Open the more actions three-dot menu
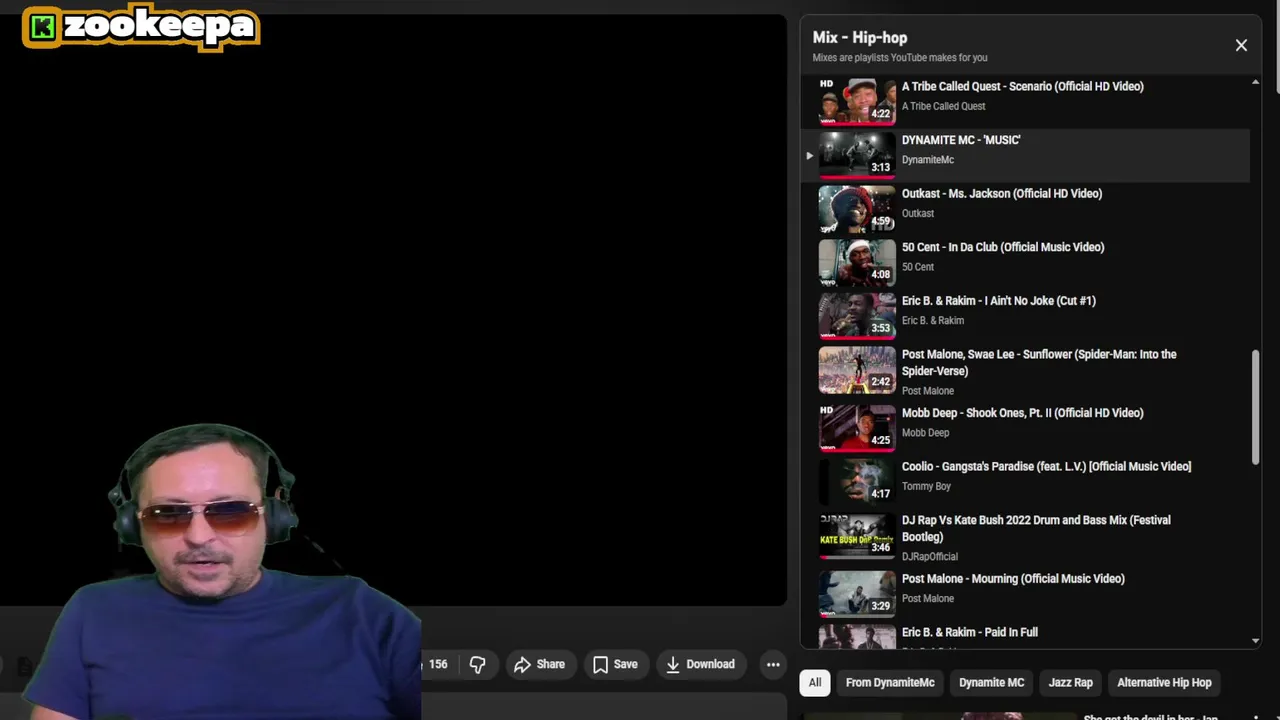The height and width of the screenshot is (720, 1280). coord(773,664)
